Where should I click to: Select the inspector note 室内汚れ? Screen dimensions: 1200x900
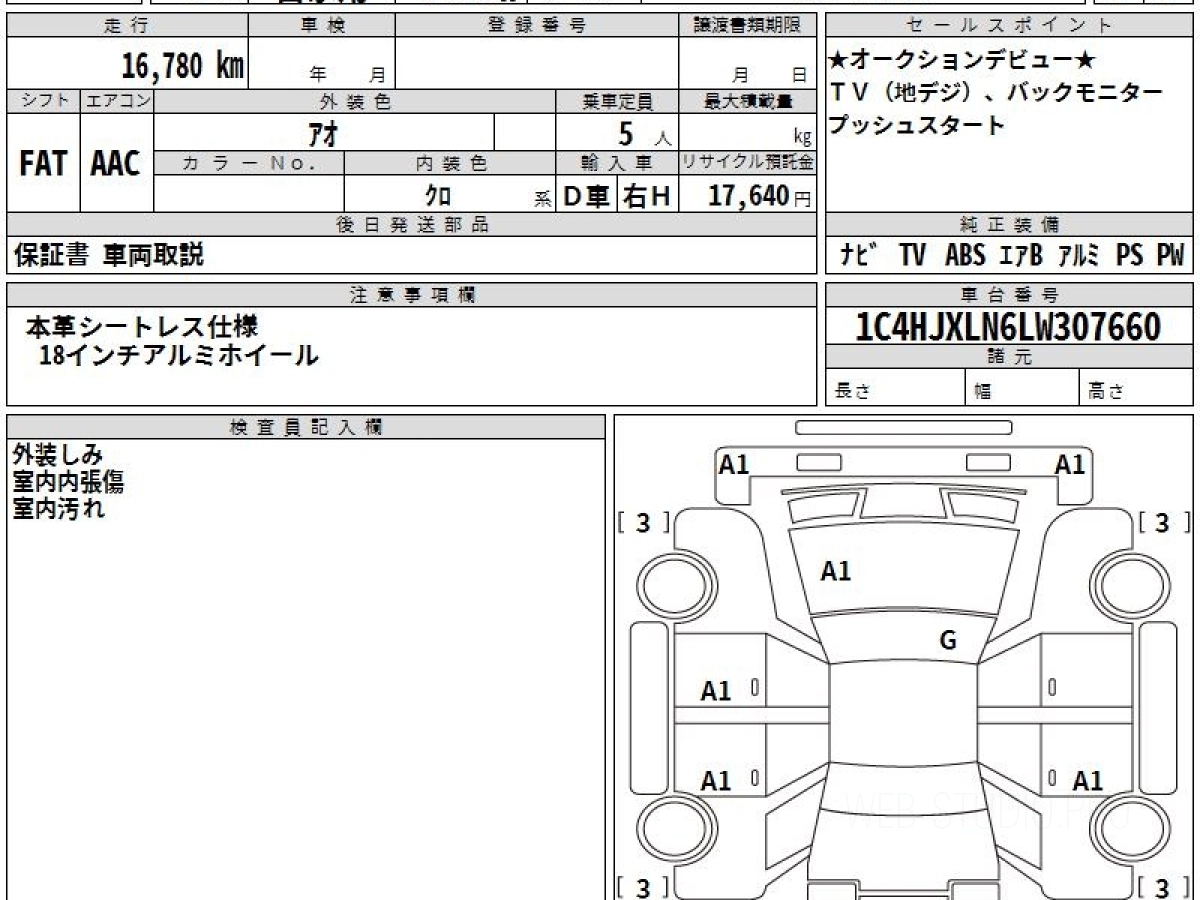[x=58, y=509]
